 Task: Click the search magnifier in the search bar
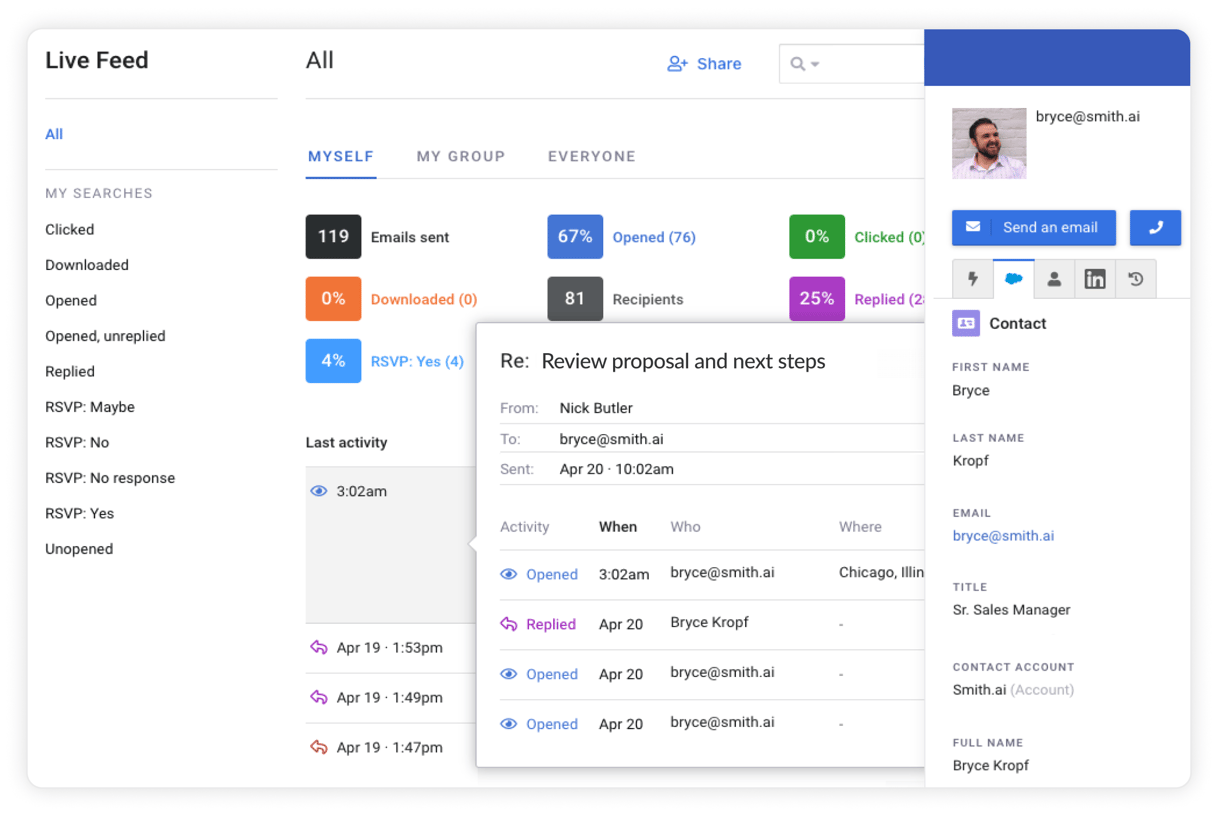tap(799, 63)
